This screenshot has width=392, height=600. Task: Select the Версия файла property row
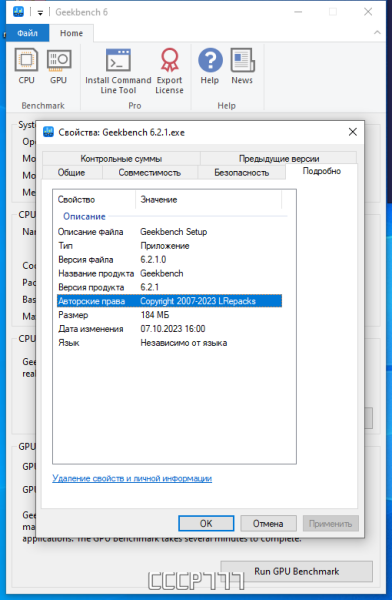click(x=170, y=259)
